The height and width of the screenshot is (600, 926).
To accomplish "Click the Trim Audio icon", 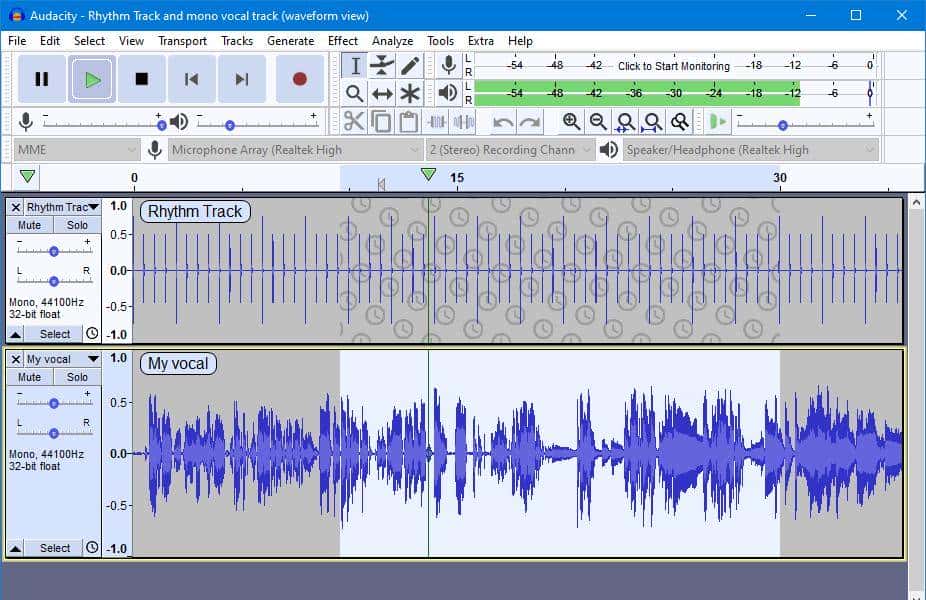I will pyautogui.click(x=437, y=121).
